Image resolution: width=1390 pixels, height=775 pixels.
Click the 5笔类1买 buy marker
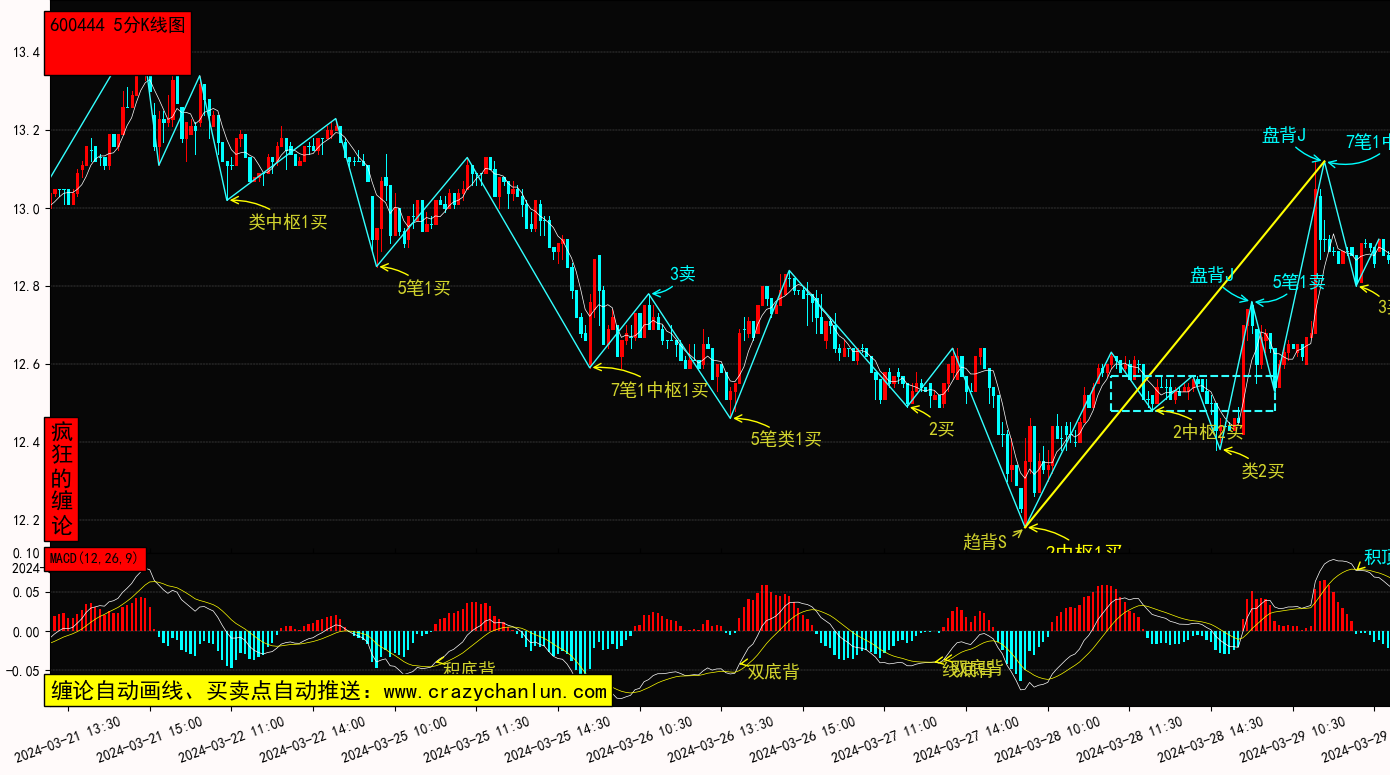785,439
